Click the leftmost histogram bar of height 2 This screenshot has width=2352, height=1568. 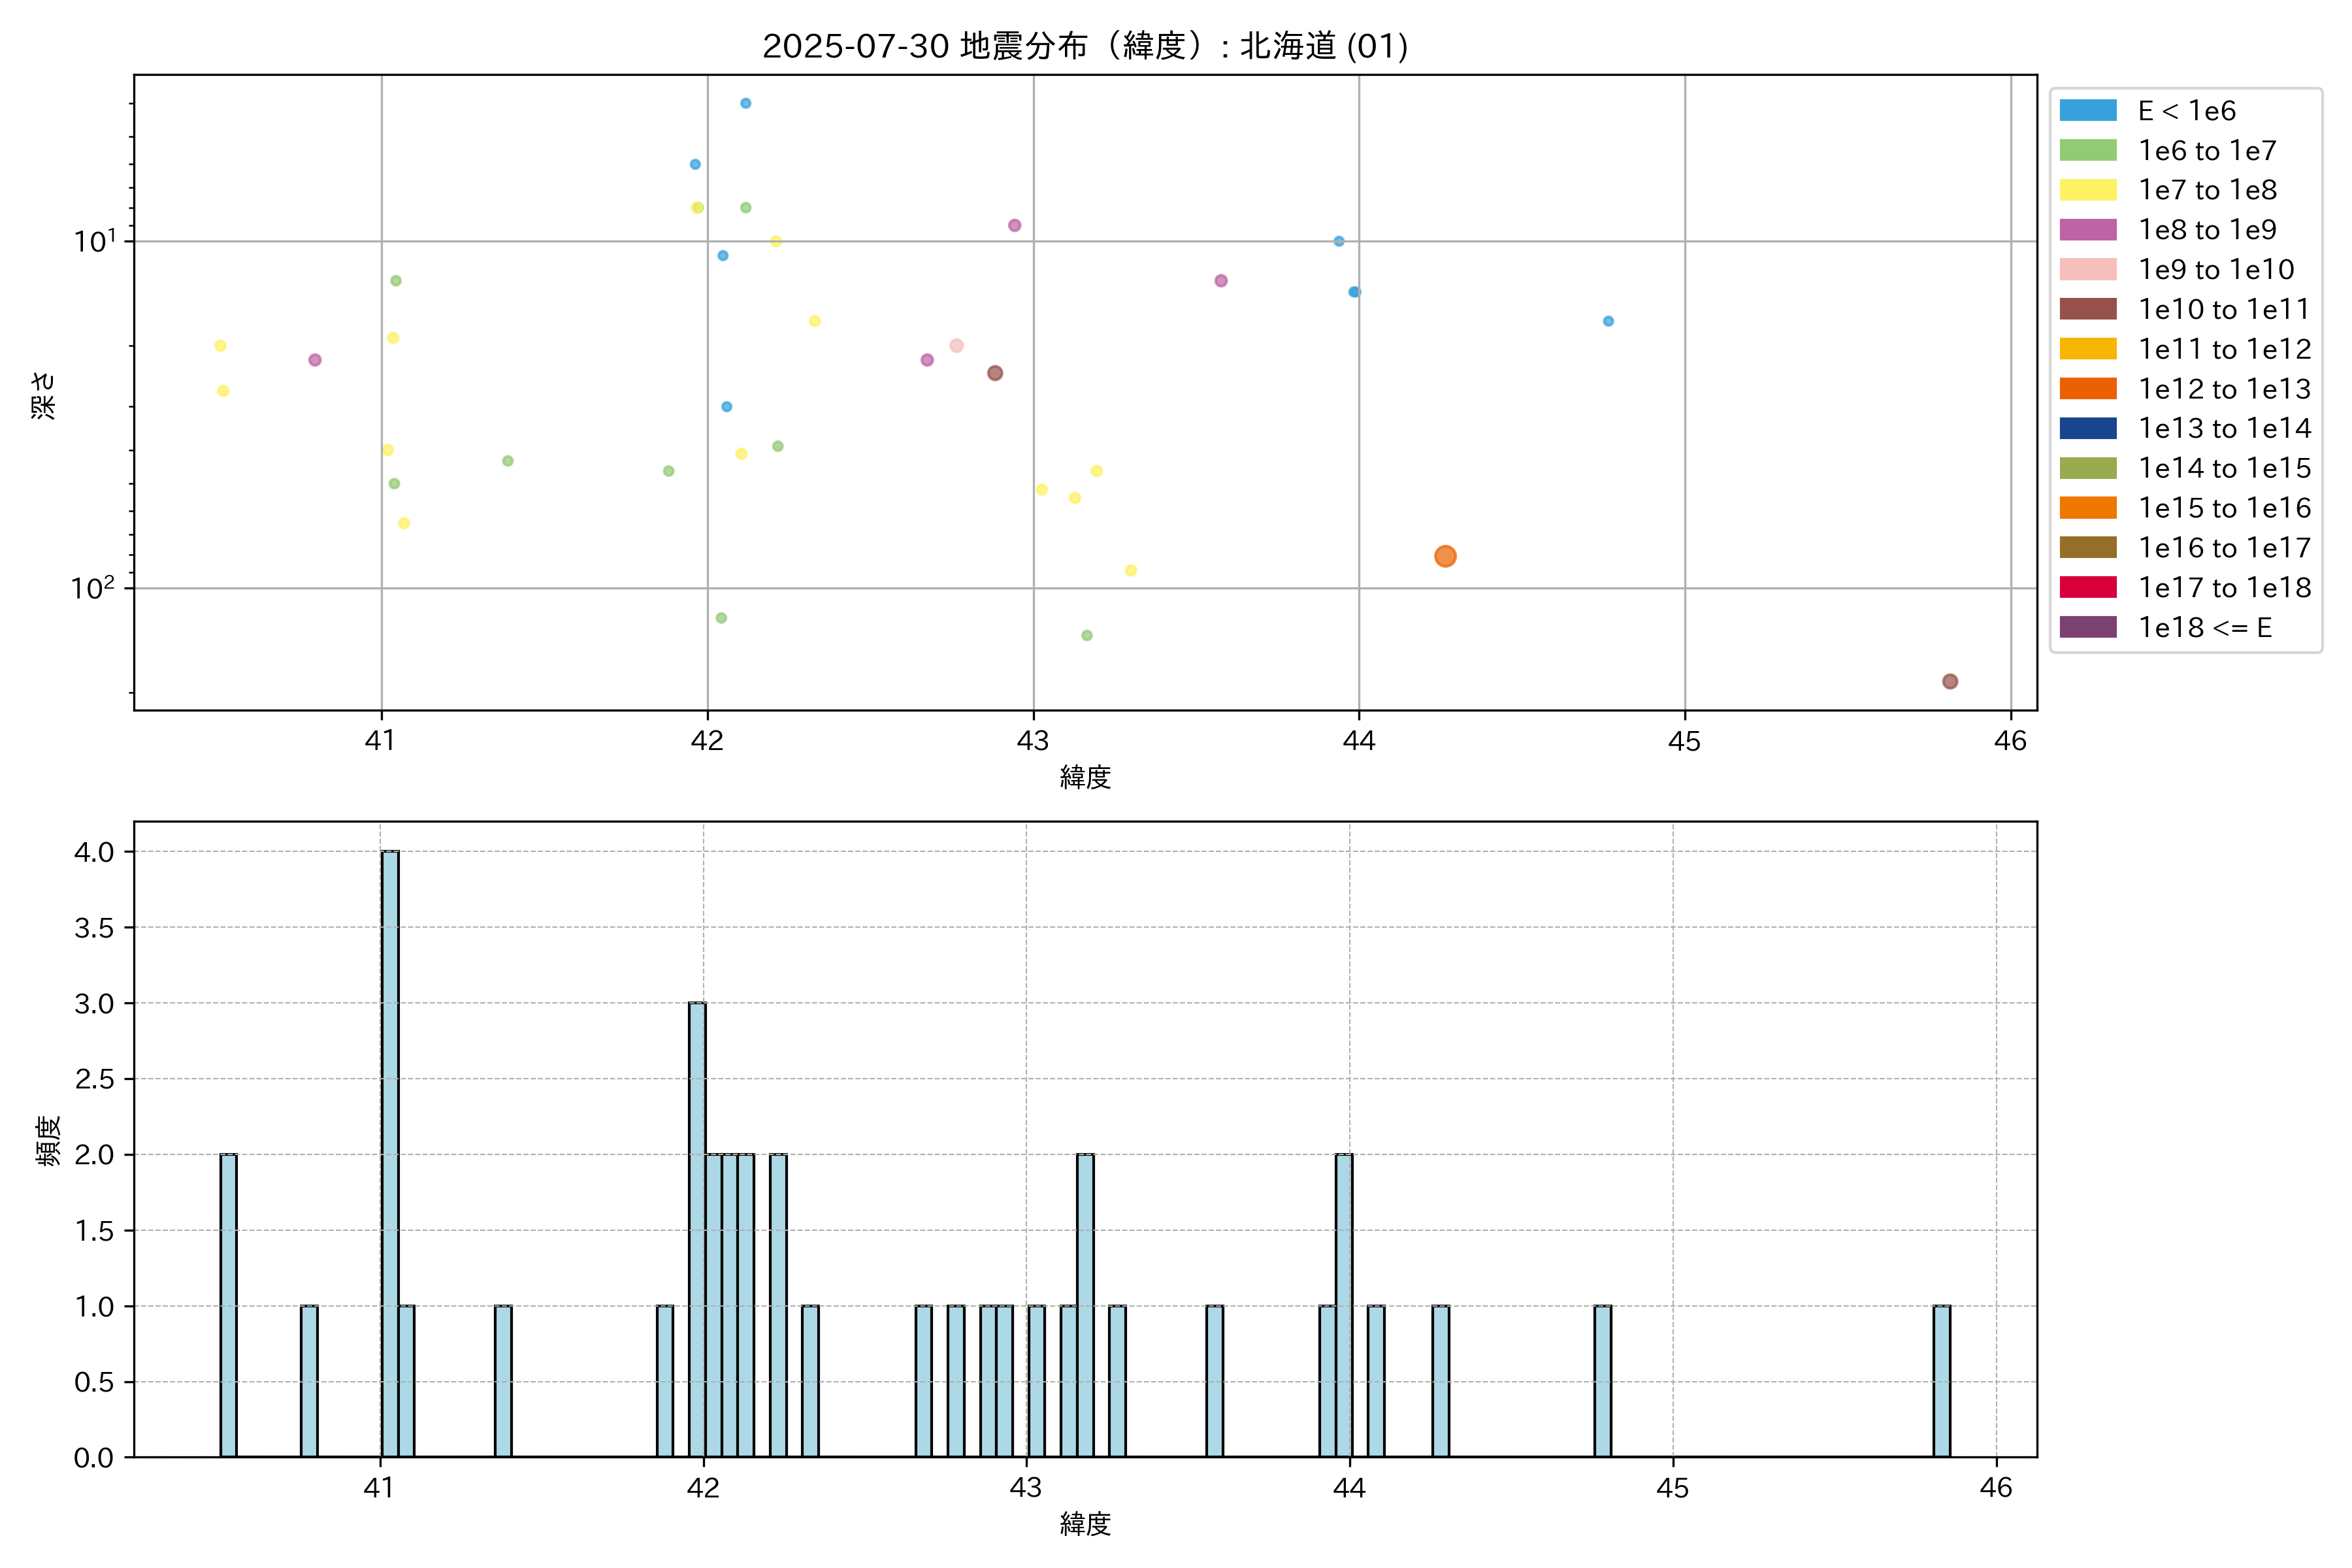pos(228,1305)
